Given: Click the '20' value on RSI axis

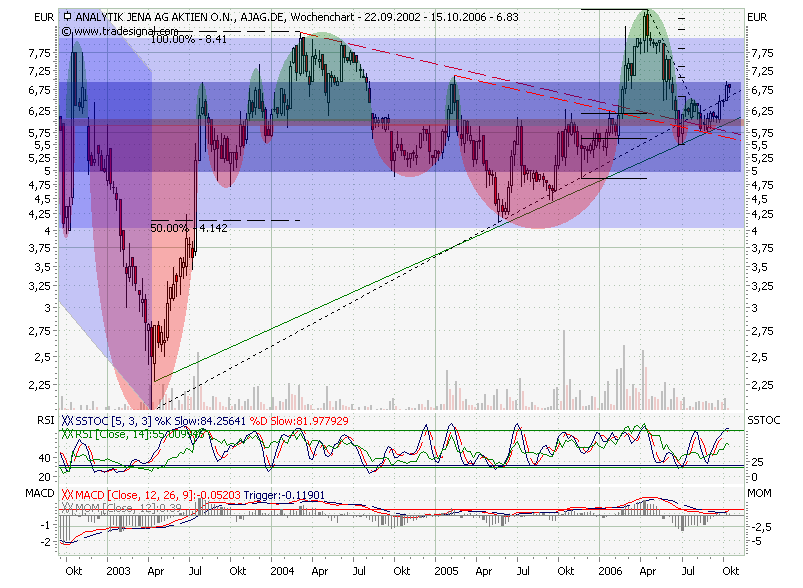Looking at the screenshot, I should pyautogui.click(x=45, y=477).
